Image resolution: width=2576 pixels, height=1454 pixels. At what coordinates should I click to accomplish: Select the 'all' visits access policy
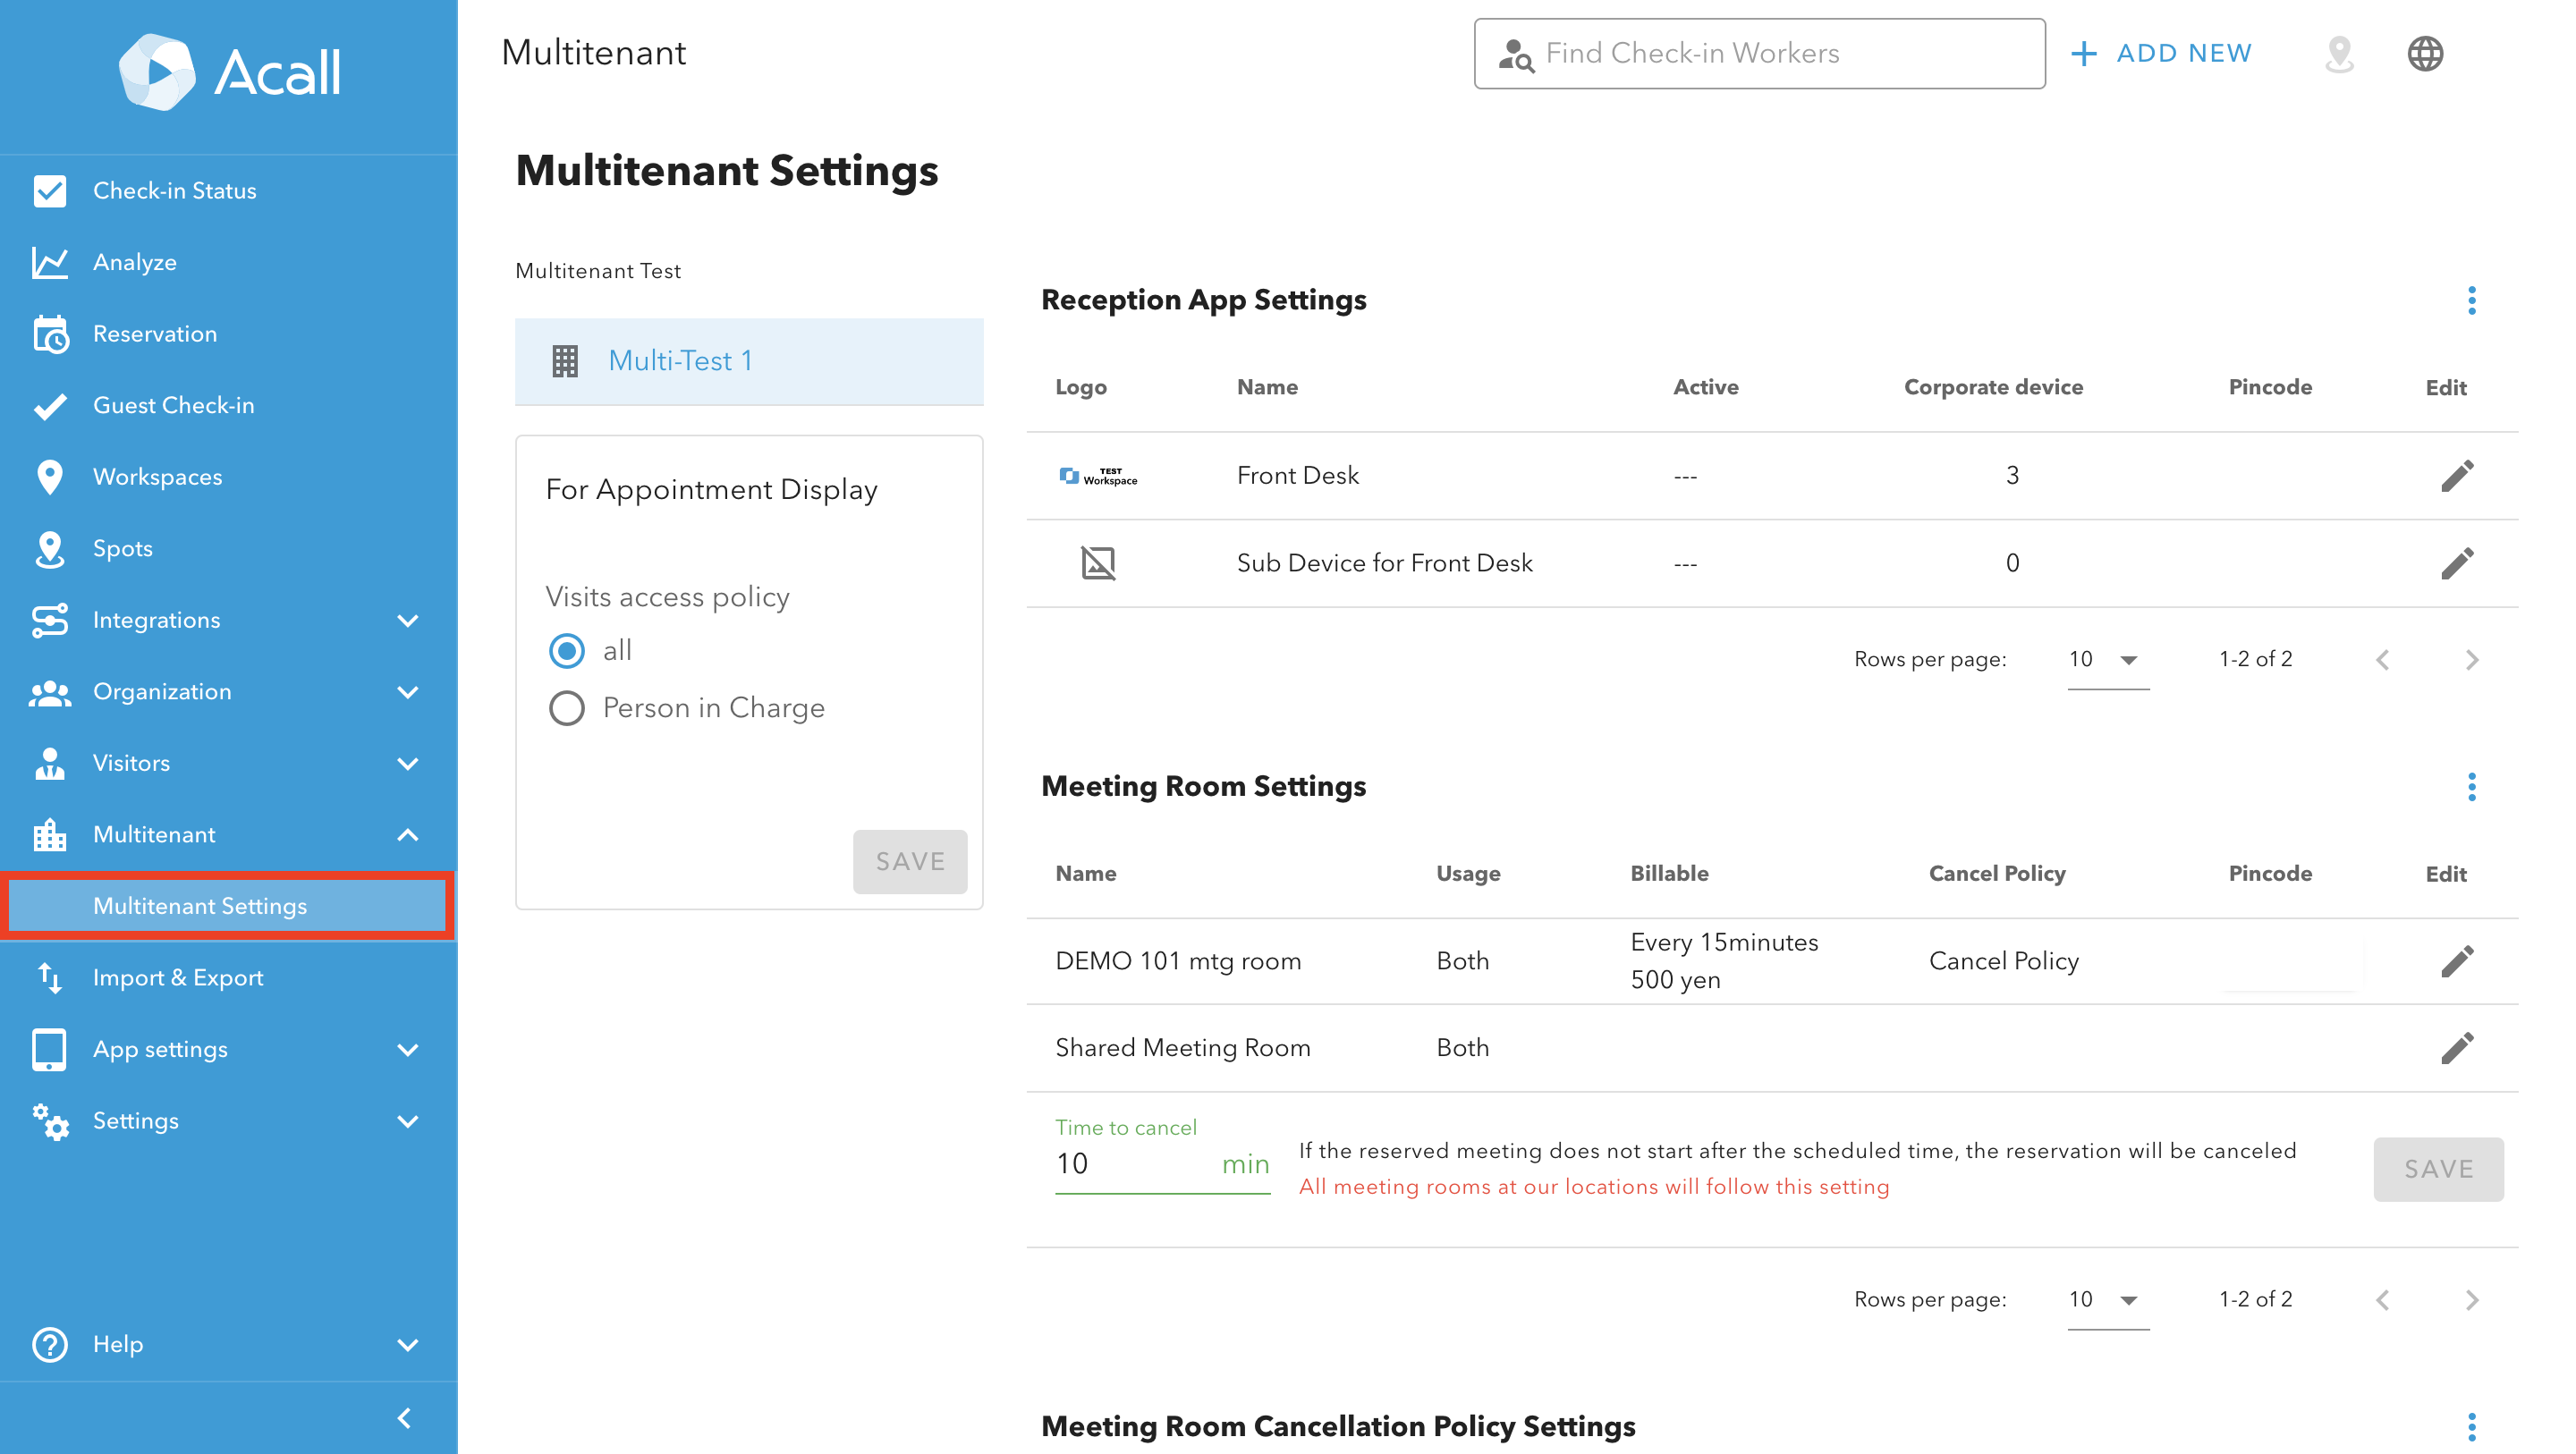(x=567, y=651)
